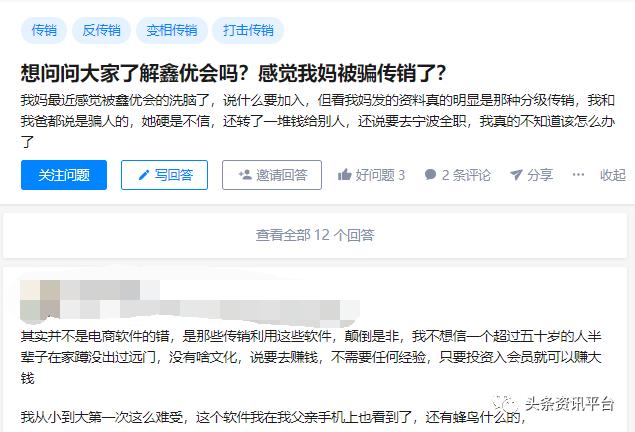Select the 反传销 topic tag

101,30
